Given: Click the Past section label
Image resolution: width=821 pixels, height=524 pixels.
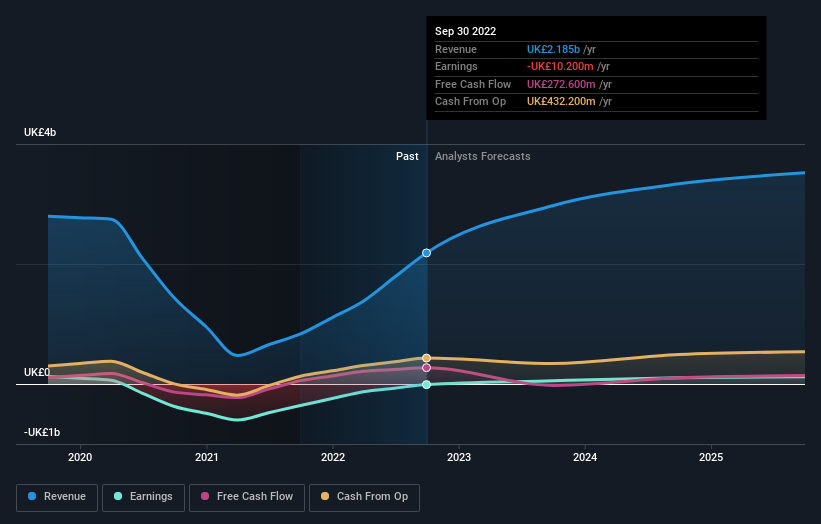Looking at the screenshot, I should 407,157.
